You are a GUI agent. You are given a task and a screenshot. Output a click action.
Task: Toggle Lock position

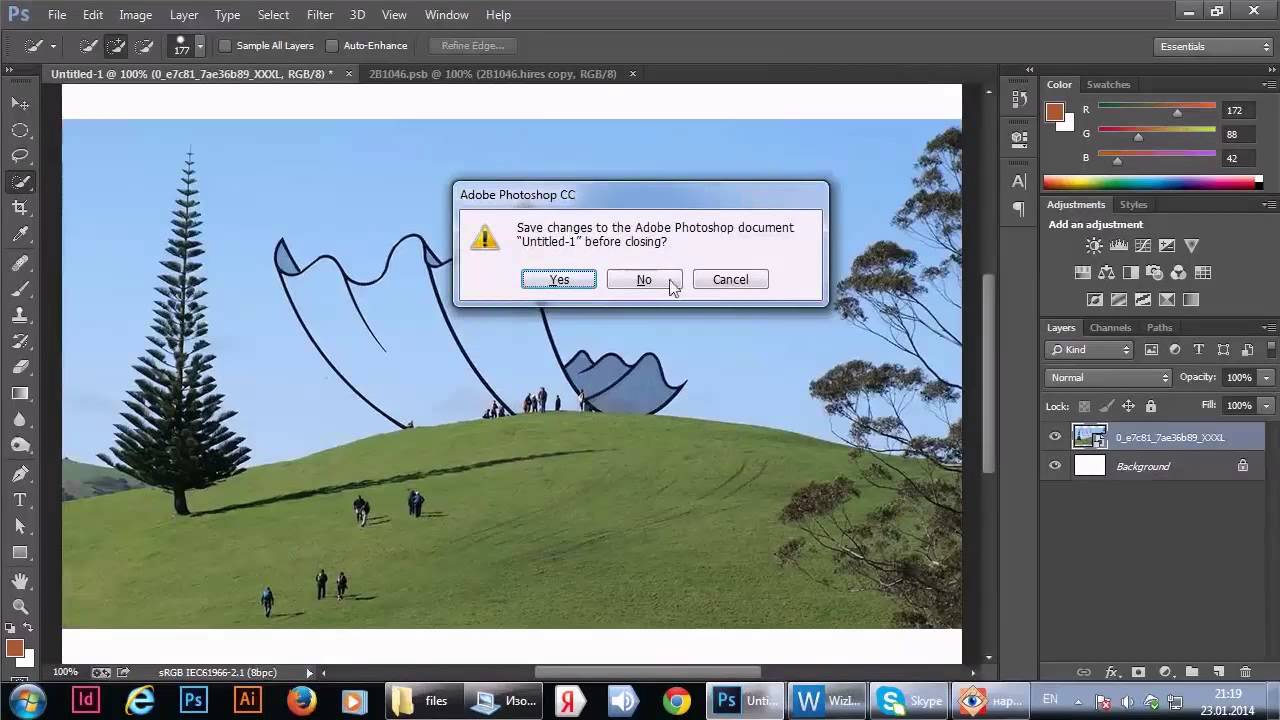click(1129, 406)
